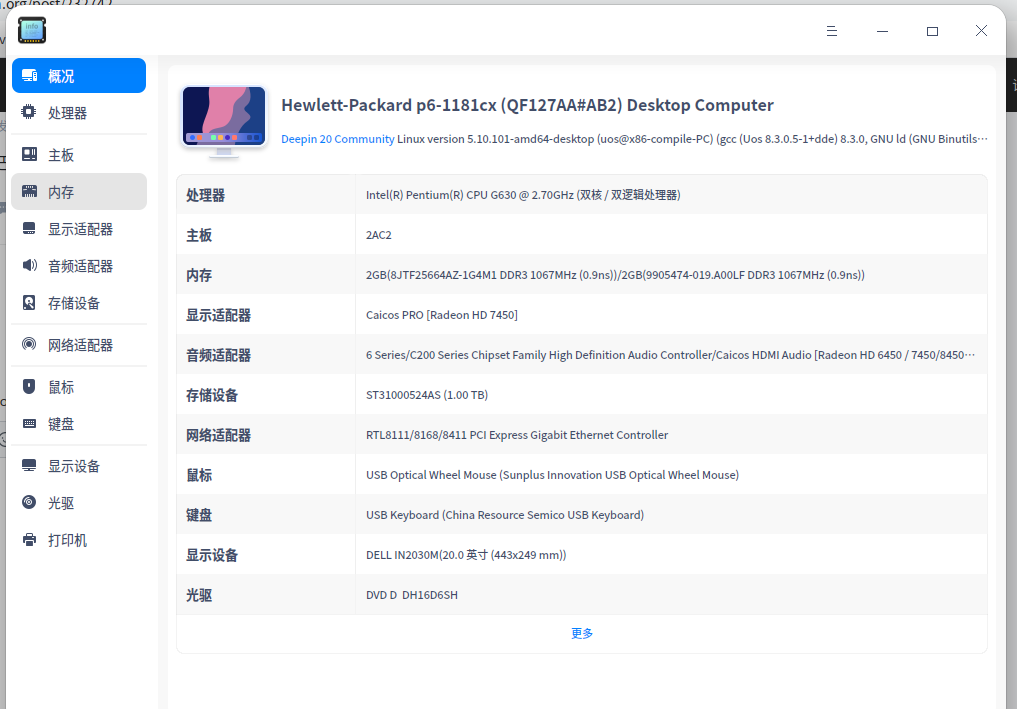Image resolution: width=1017 pixels, height=709 pixels.
Task: Select the 显示适配器 (Display Adapter) icon
Action: (x=31, y=228)
